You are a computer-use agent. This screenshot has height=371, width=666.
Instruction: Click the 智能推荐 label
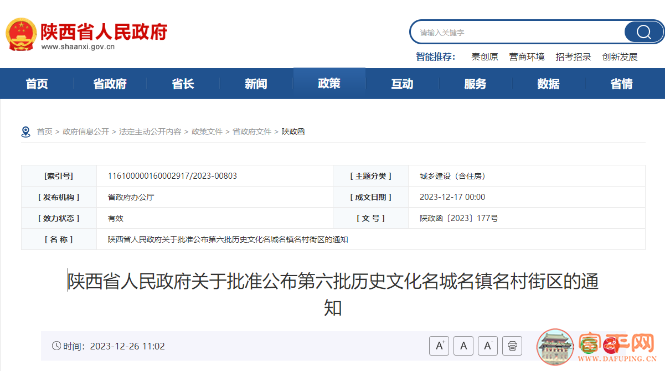pos(435,57)
